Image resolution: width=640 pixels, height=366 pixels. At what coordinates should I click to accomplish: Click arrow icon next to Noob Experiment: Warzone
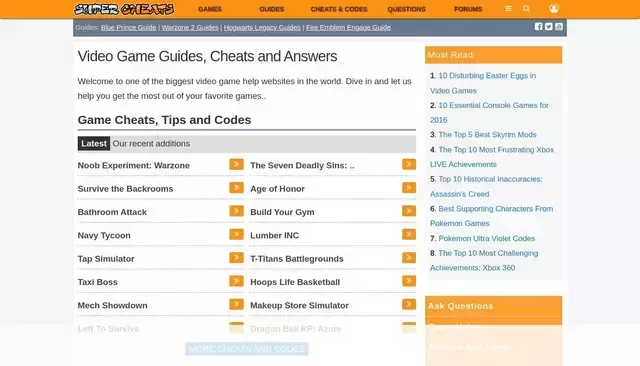236,164
